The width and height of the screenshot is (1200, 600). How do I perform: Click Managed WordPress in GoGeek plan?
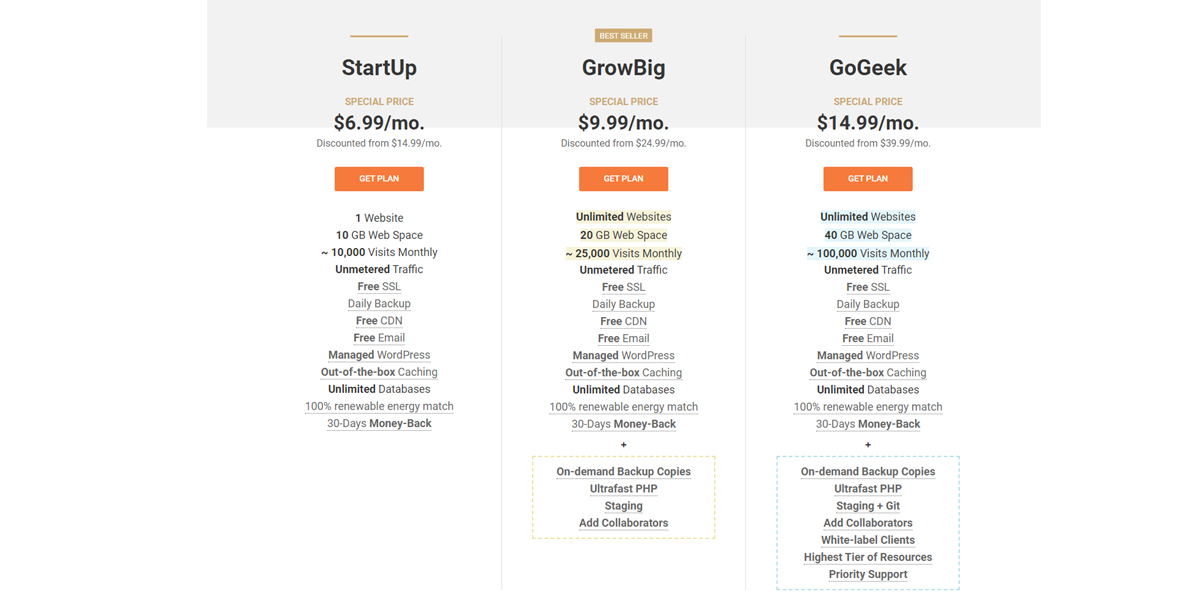pyautogui.click(x=868, y=356)
